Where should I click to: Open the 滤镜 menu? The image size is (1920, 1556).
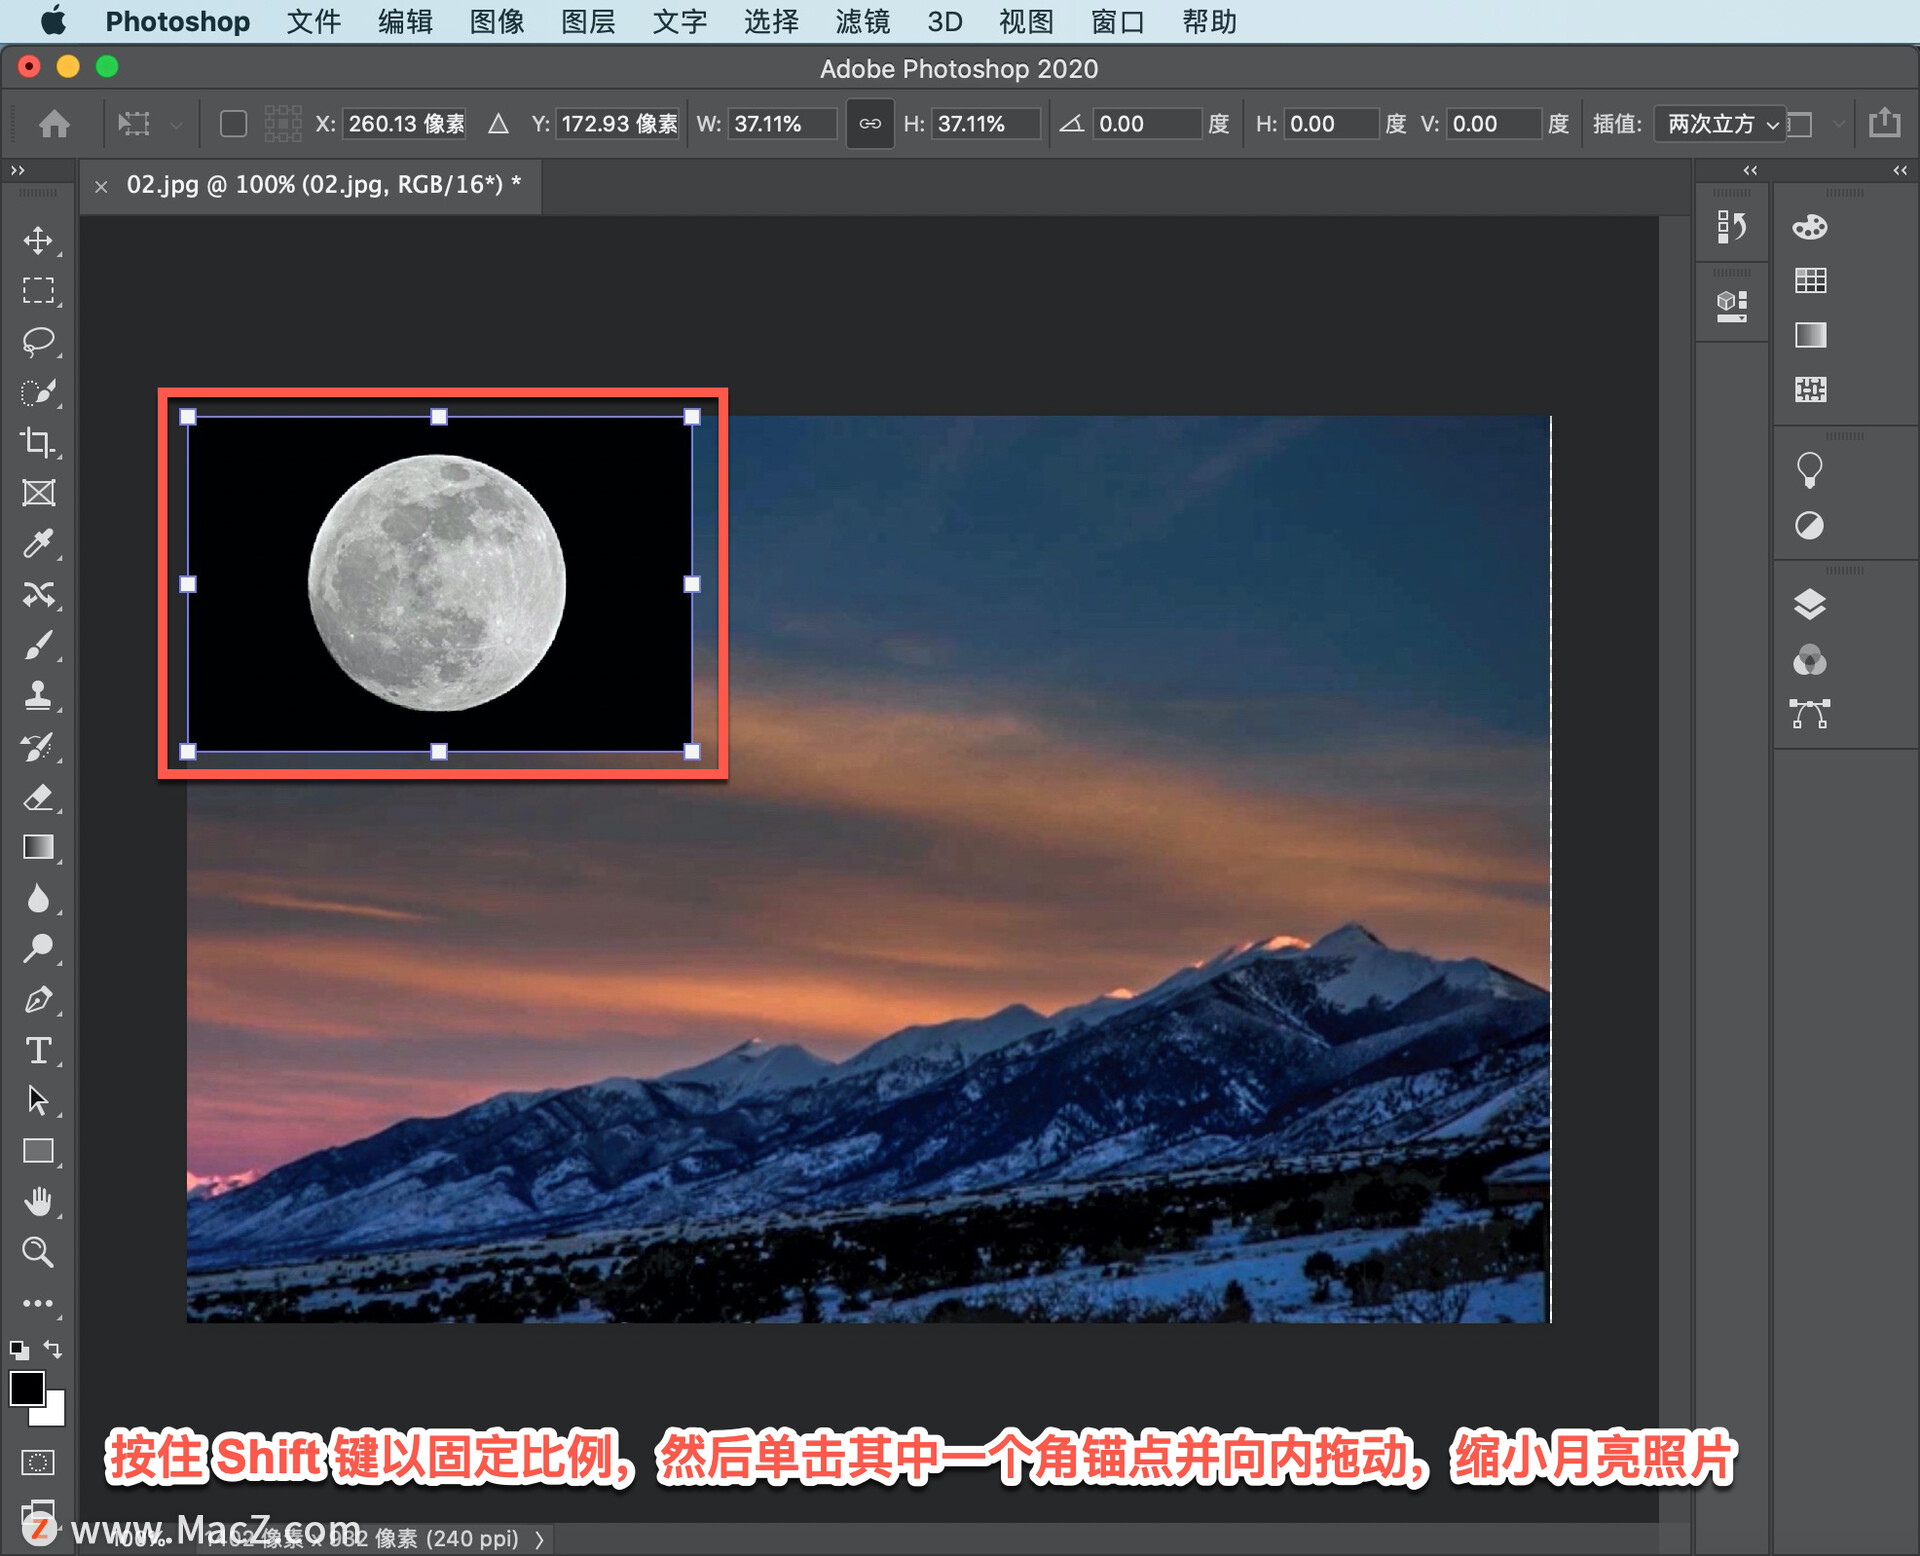[x=863, y=21]
